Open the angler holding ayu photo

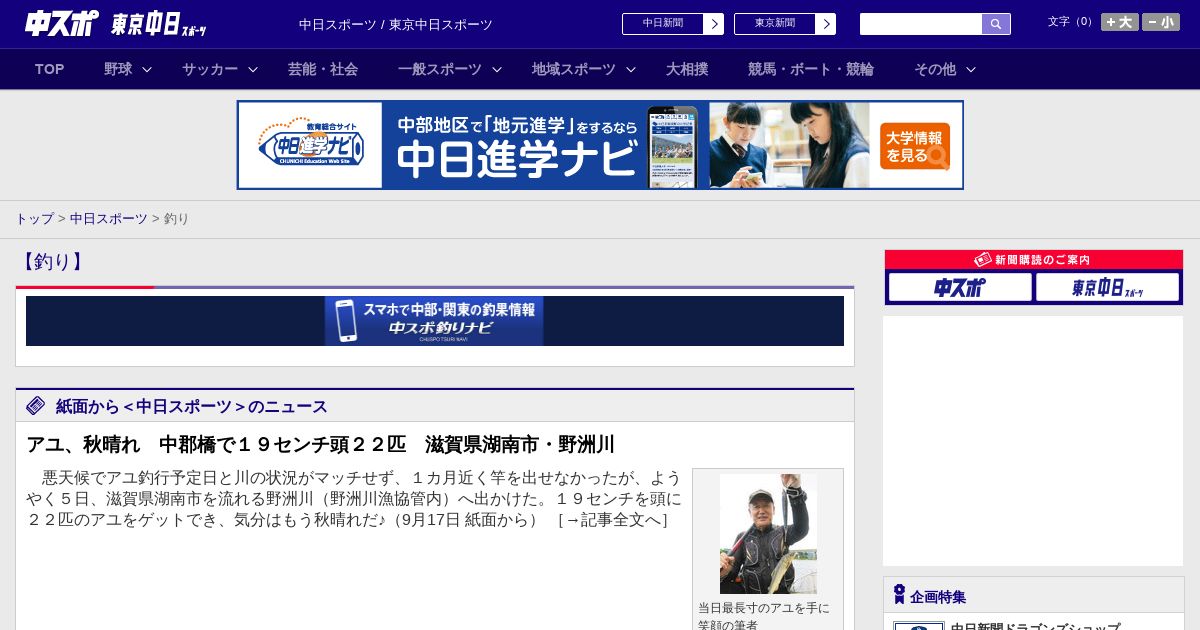pos(768,534)
